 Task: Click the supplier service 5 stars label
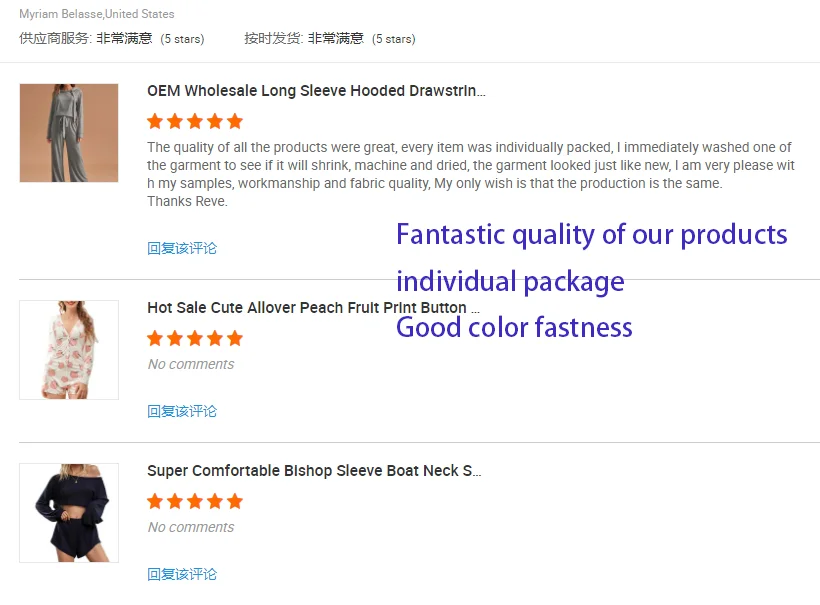tap(182, 39)
